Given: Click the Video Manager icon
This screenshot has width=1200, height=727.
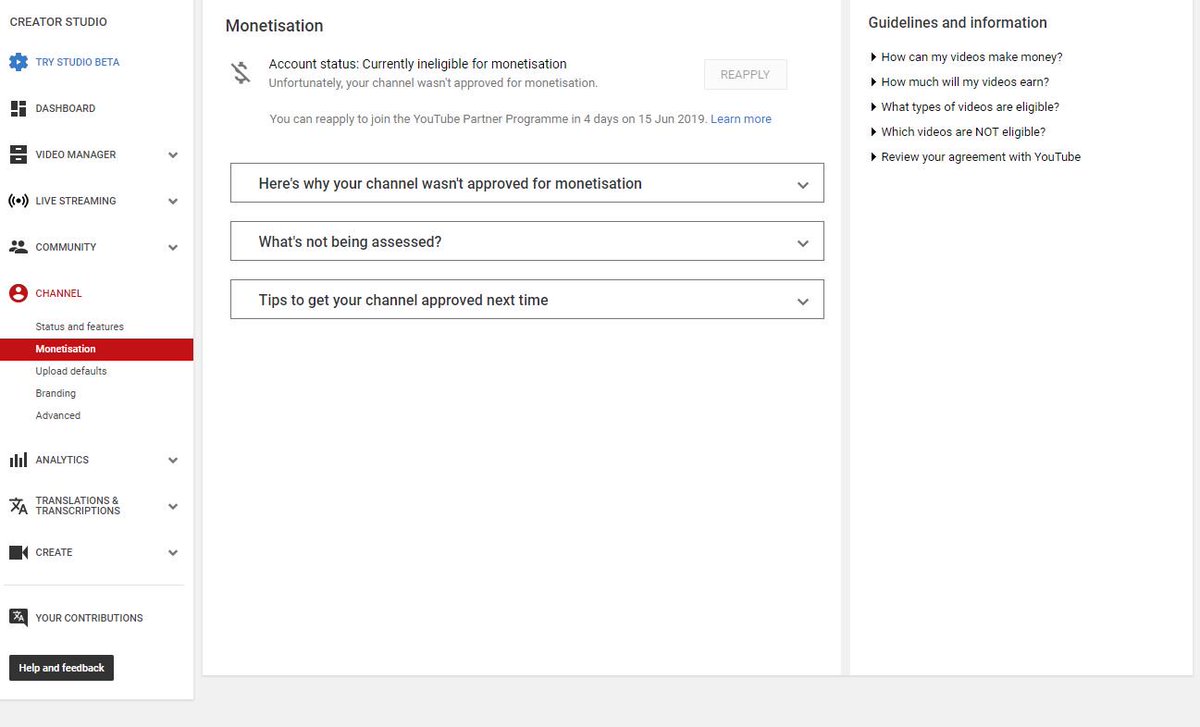Looking at the screenshot, I should point(18,155).
